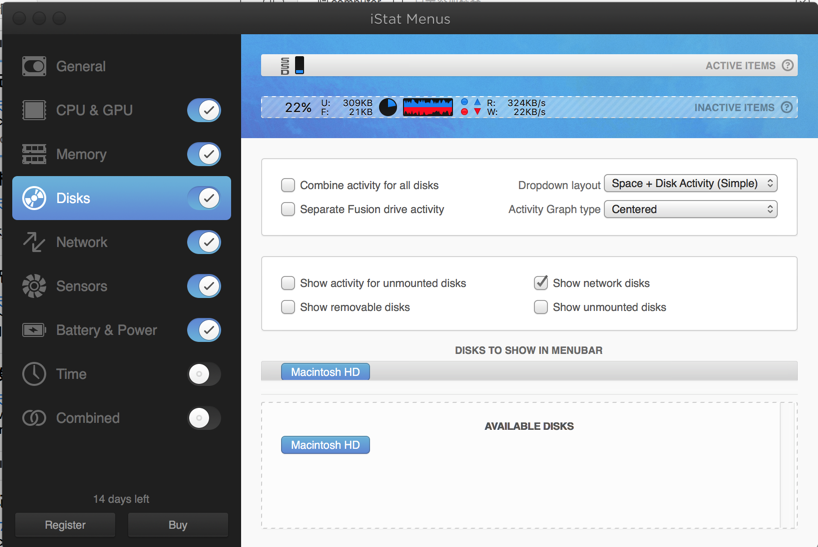The width and height of the screenshot is (818, 547).
Task: Open the General section
Action: (x=122, y=66)
